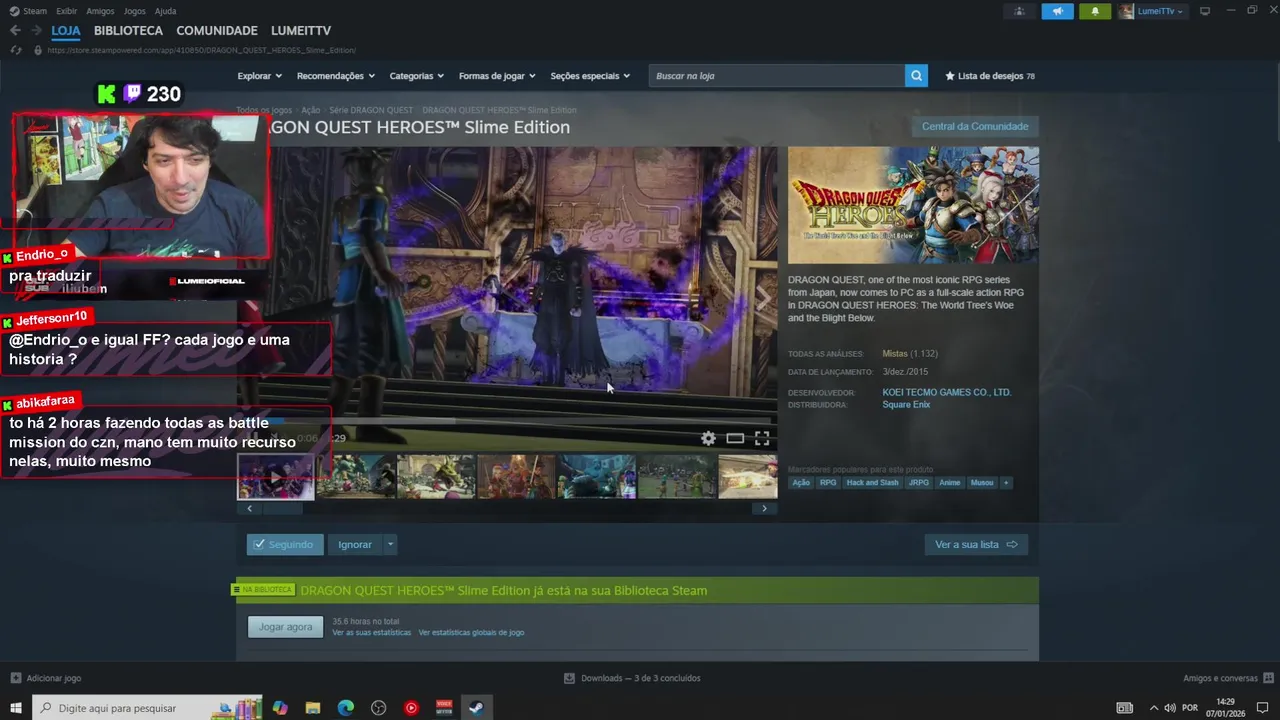The width and height of the screenshot is (1280, 720).
Task: Switch to the COMUNIDADE tab
Action: point(217,31)
